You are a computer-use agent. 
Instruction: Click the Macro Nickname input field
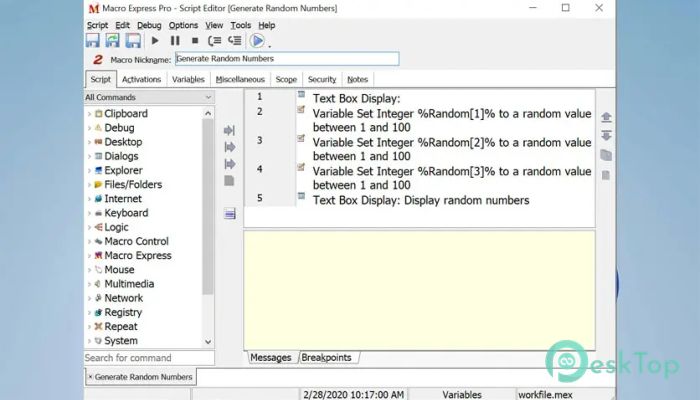pos(287,58)
